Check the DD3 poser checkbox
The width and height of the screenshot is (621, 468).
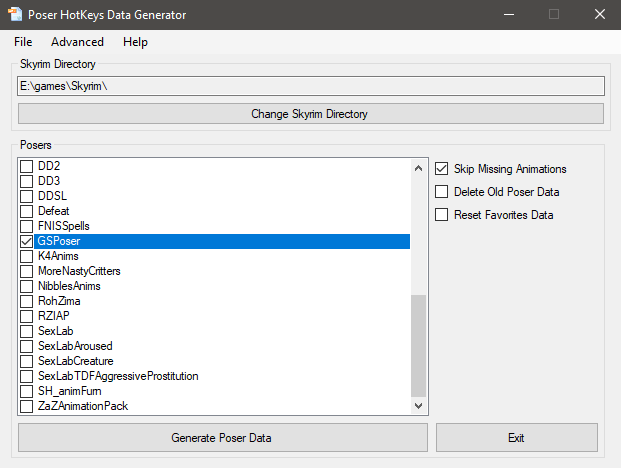tap(27, 181)
